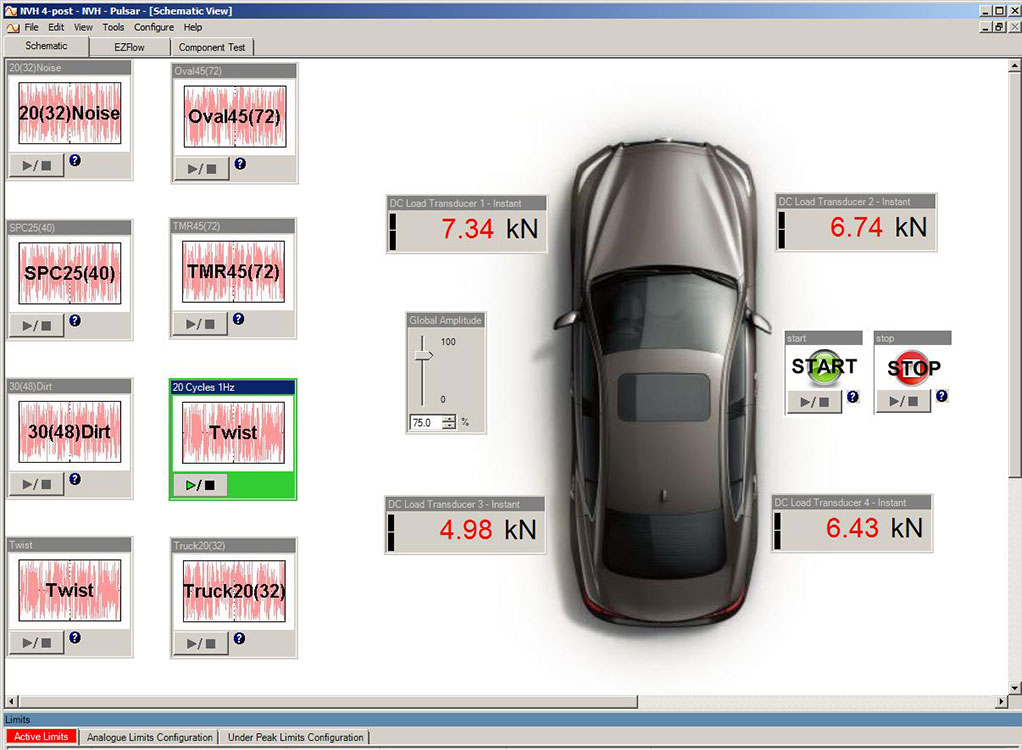This screenshot has width=1022, height=750.
Task: Open the Component Test tab
Action: (213, 47)
